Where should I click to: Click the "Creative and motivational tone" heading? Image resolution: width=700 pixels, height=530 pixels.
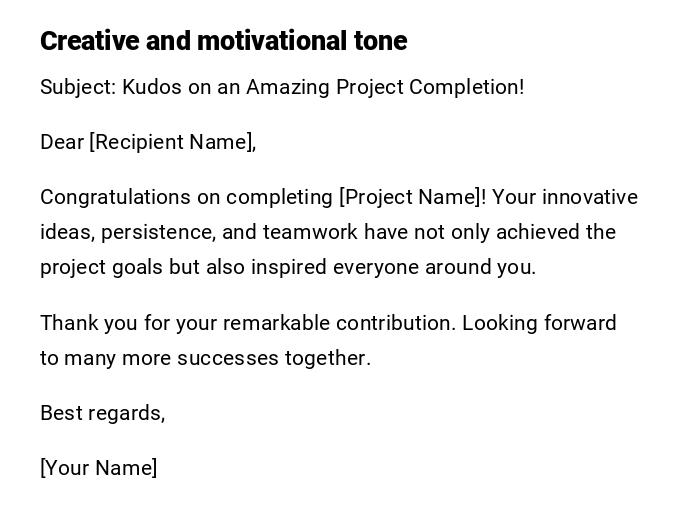point(223,41)
